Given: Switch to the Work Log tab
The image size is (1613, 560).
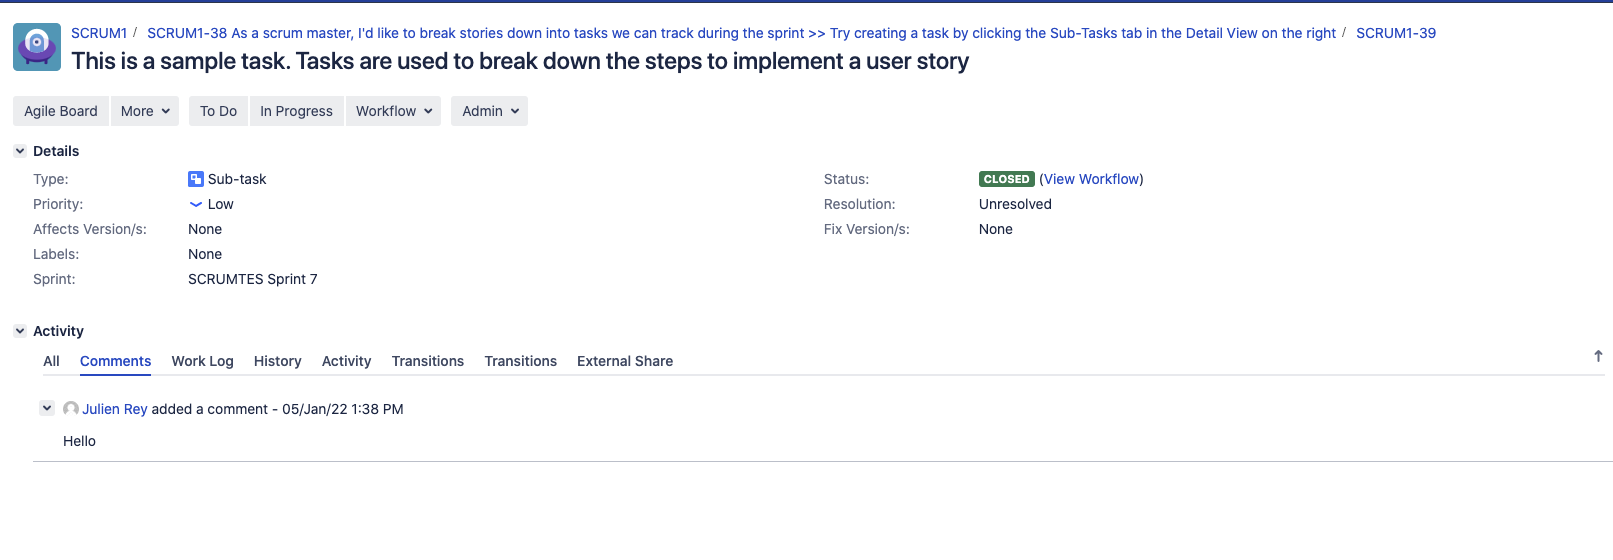Looking at the screenshot, I should point(202,361).
